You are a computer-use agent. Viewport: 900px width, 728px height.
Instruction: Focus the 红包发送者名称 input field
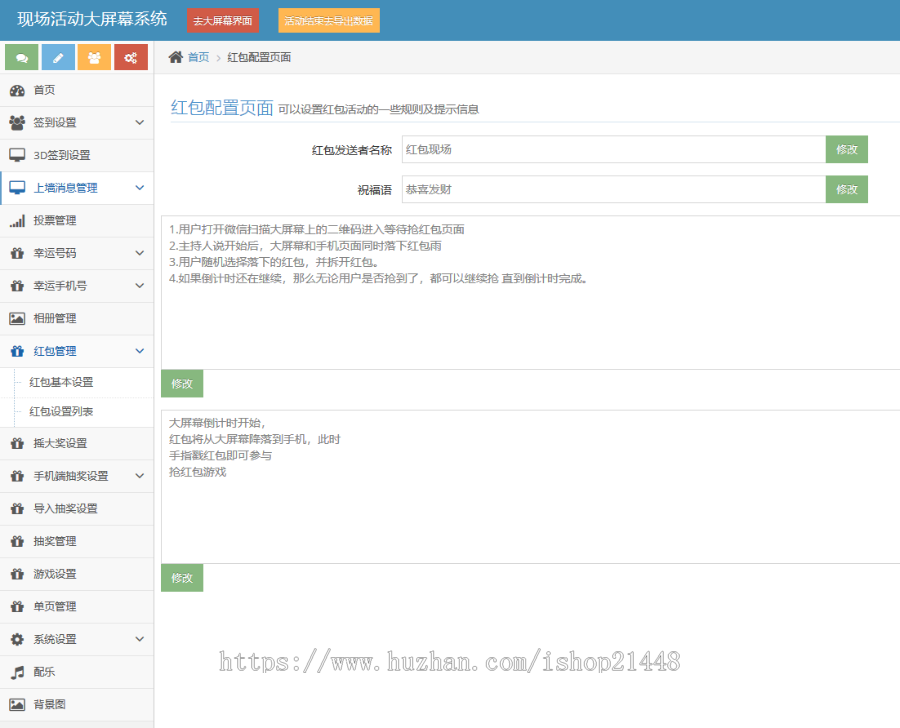click(614, 149)
